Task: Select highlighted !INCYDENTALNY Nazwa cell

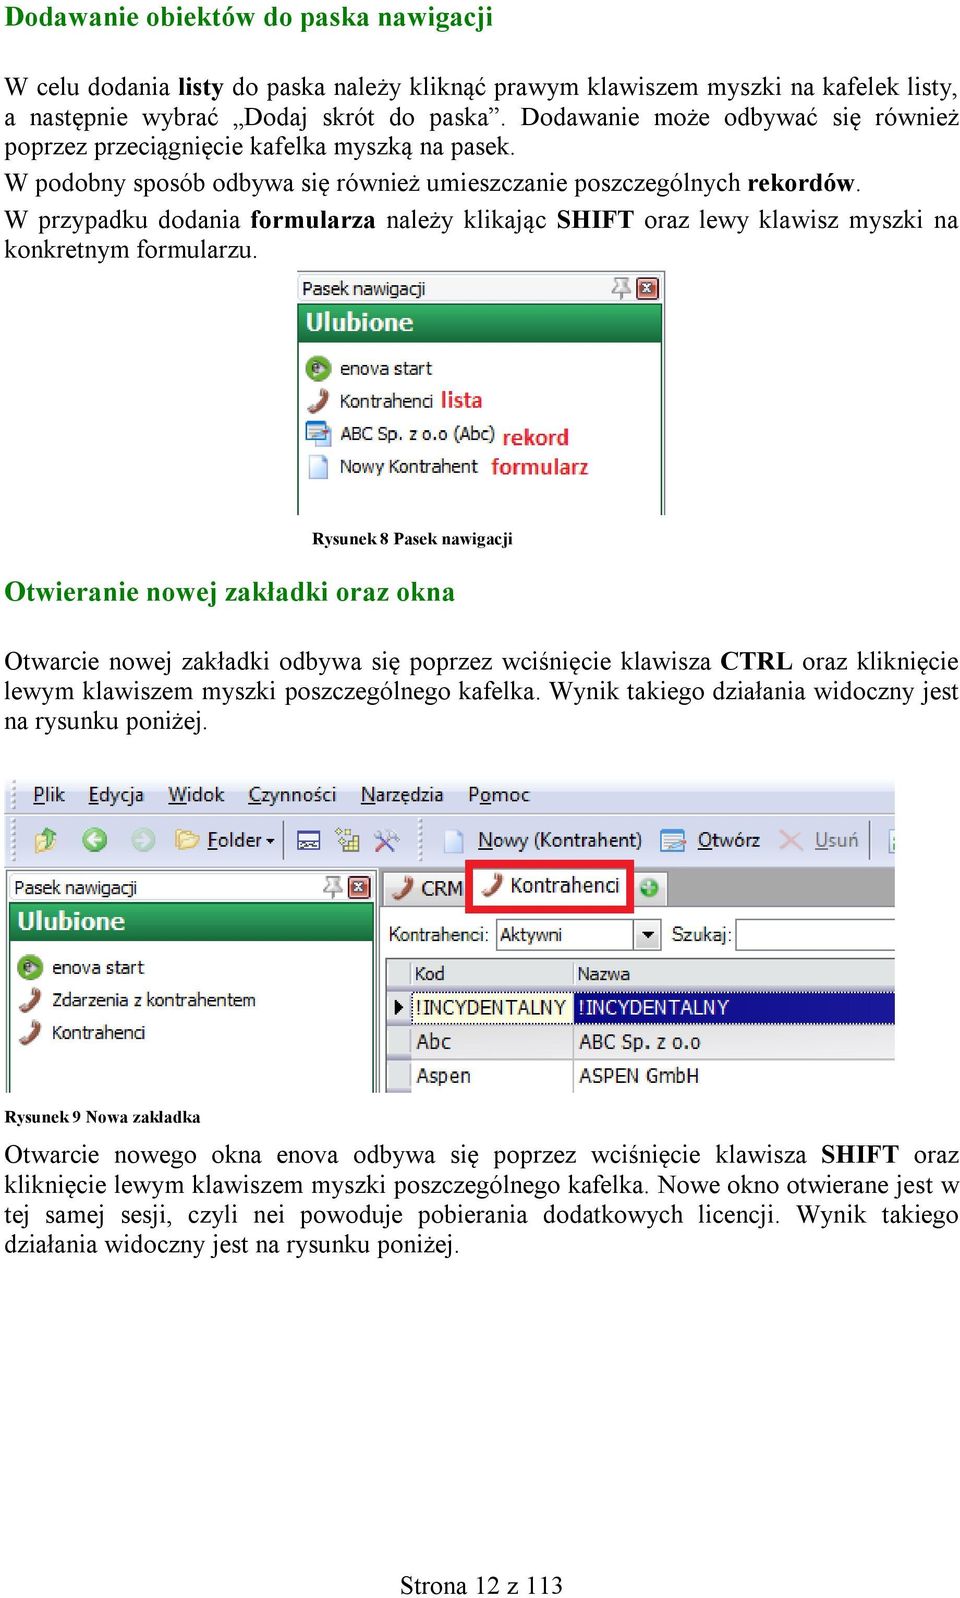Action: 734,1007
